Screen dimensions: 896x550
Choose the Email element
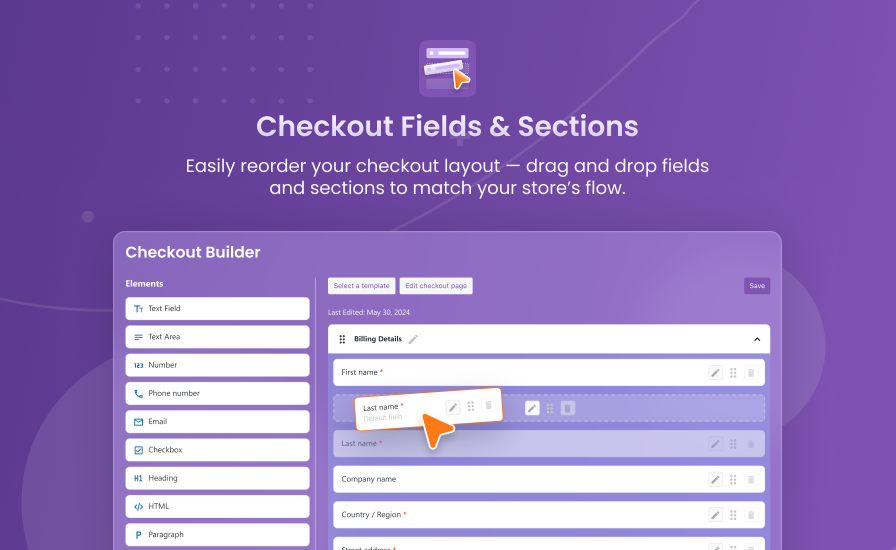click(x=217, y=422)
